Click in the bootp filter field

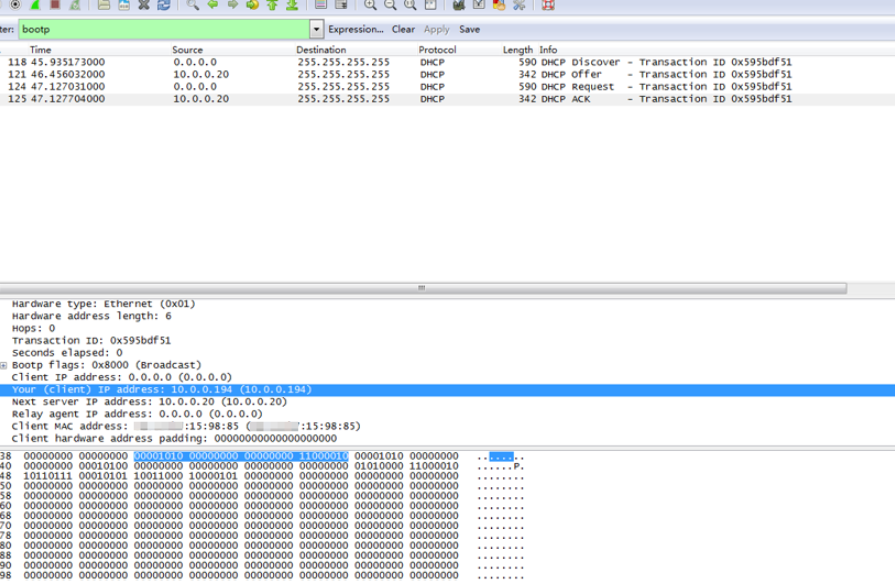tap(164, 29)
